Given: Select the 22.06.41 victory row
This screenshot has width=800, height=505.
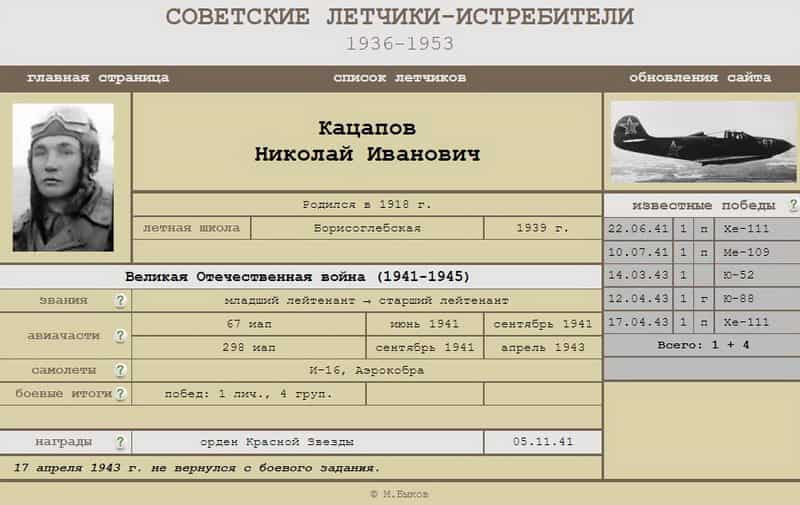Looking at the screenshot, I should click(700, 230).
